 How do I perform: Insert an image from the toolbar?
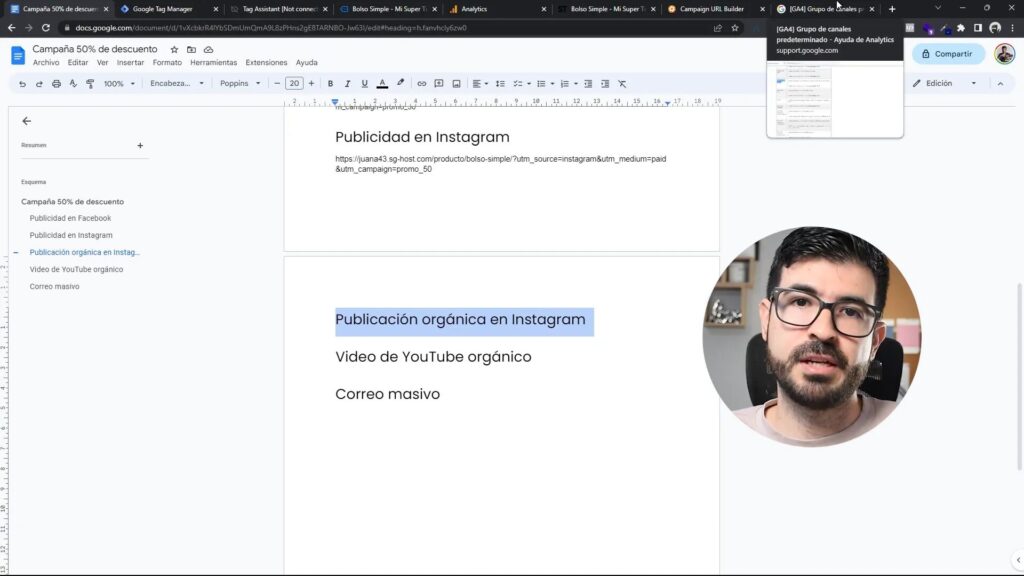456,84
